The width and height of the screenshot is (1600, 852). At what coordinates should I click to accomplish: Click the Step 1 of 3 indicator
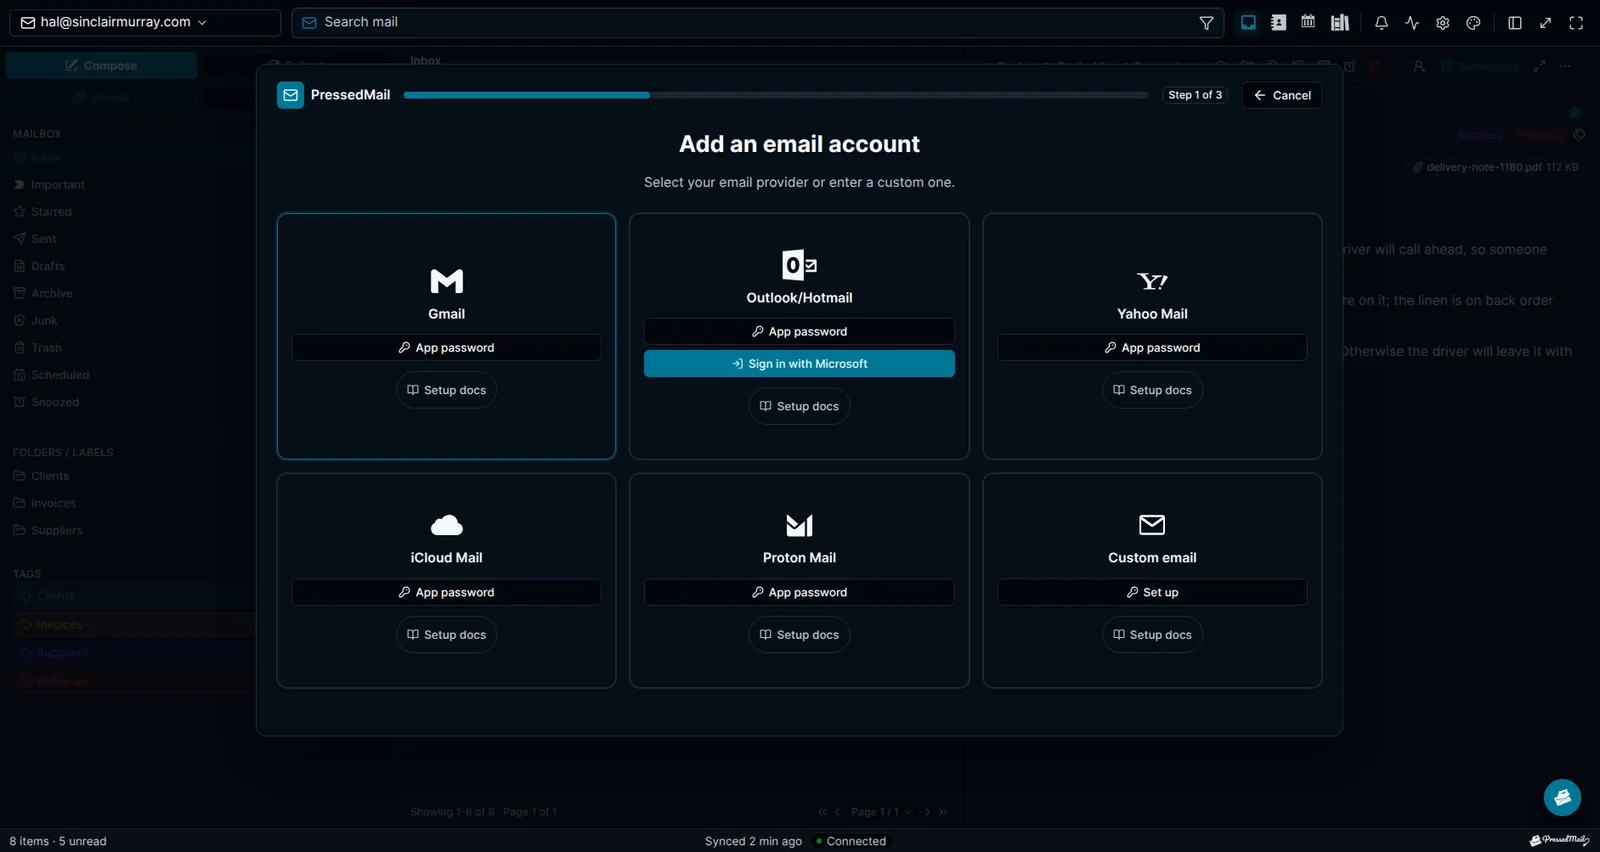pos(1195,95)
